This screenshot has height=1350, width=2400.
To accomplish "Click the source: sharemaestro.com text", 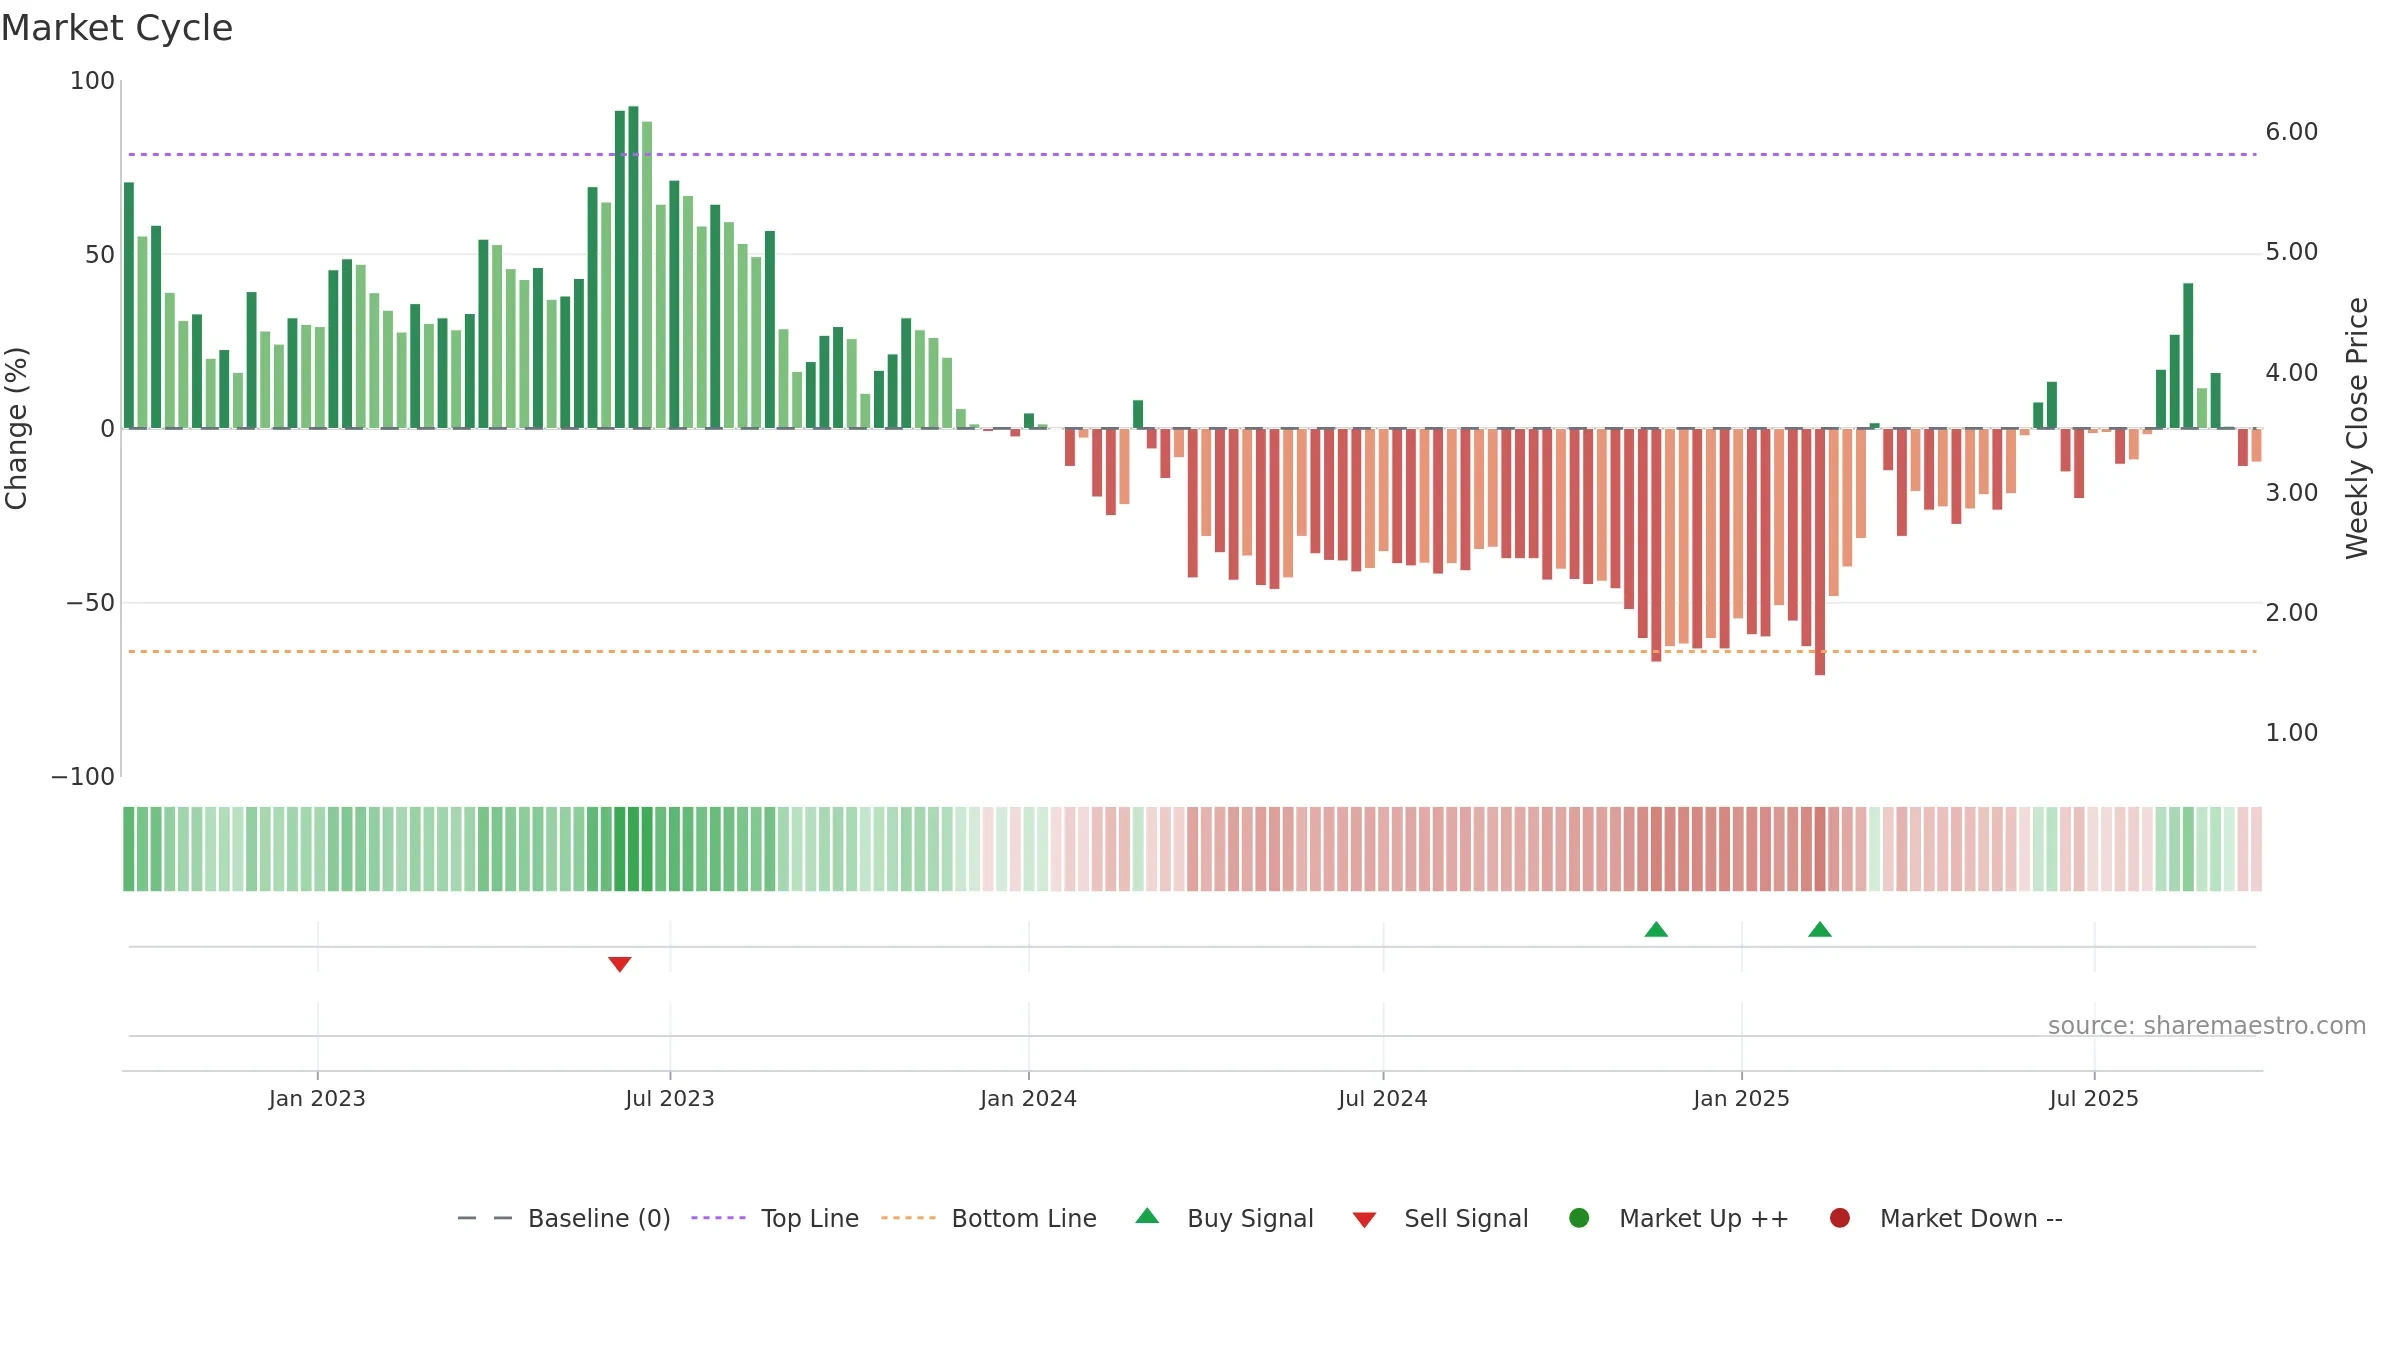I will pyautogui.click(x=2207, y=1026).
